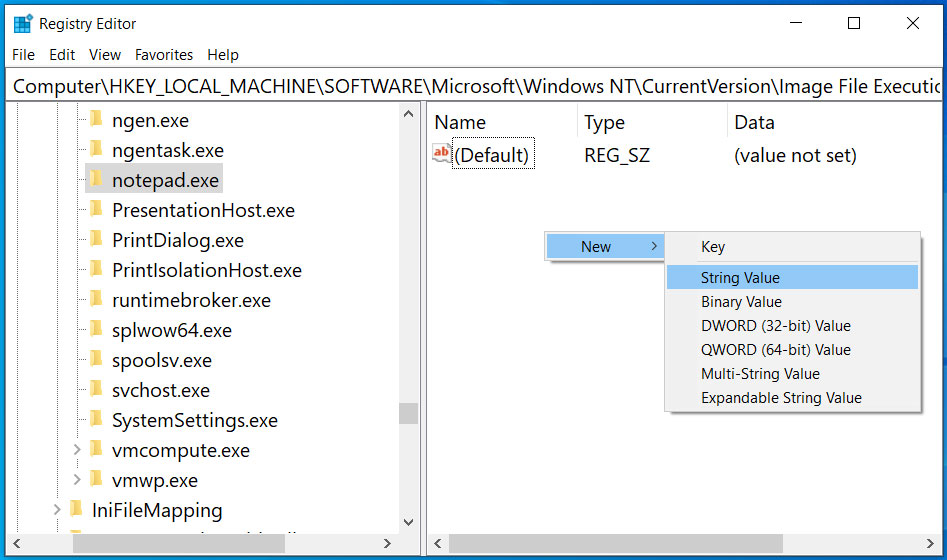Open the File menu
Image resolution: width=947 pixels, height=560 pixels.
coord(24,55)
